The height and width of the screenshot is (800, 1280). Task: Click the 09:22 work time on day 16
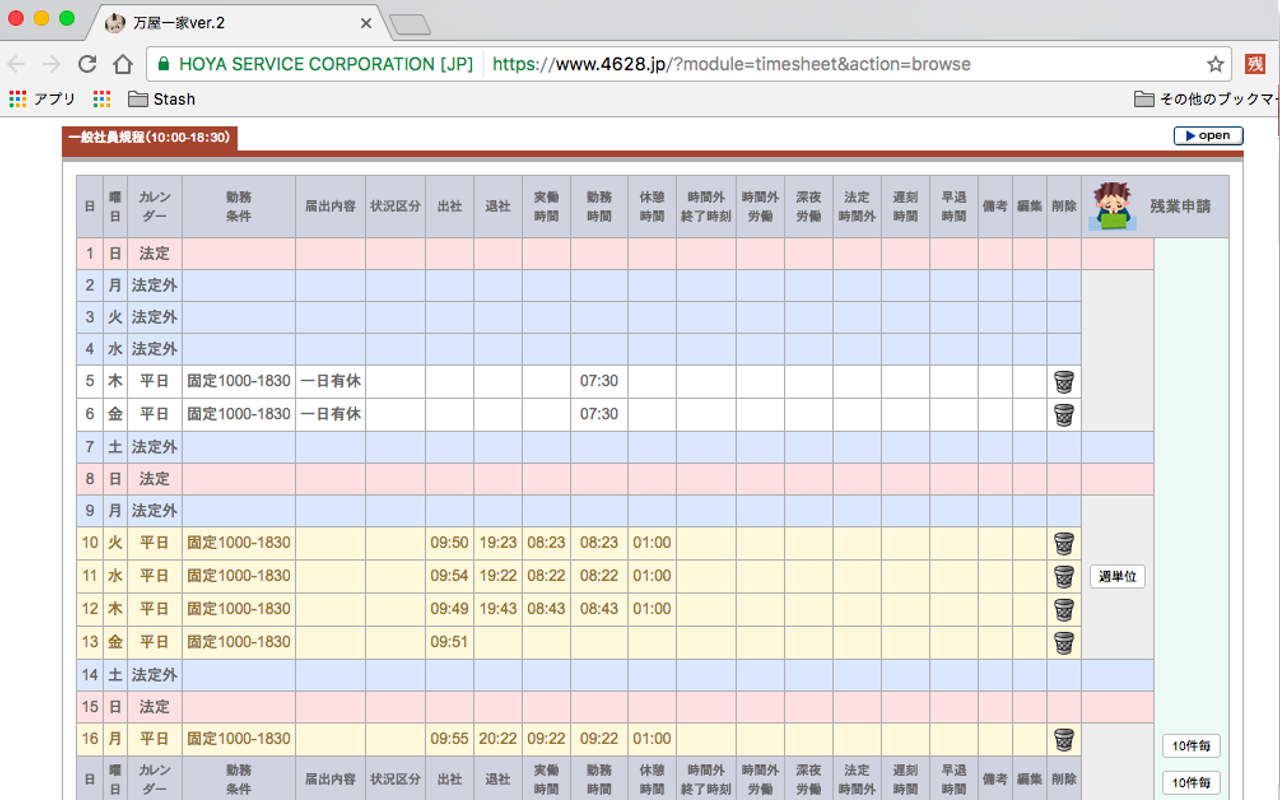(599, 739)
